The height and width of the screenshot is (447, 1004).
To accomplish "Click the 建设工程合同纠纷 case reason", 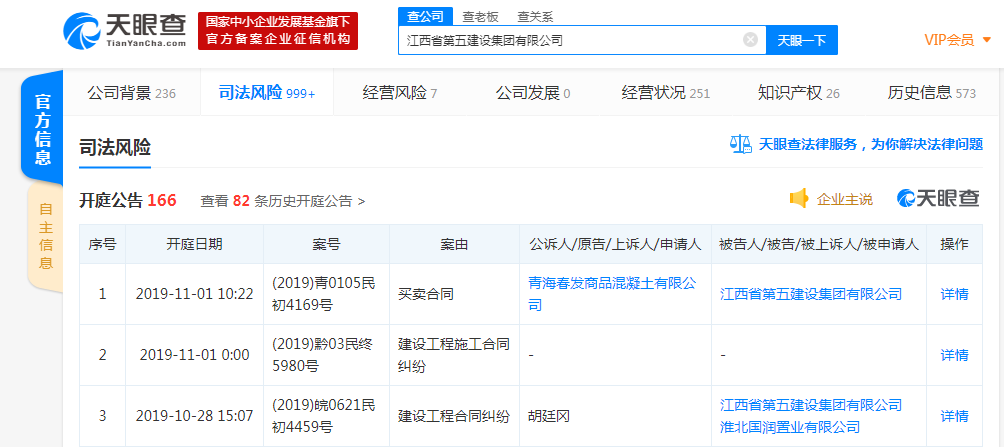I will (x=454, y=416).
